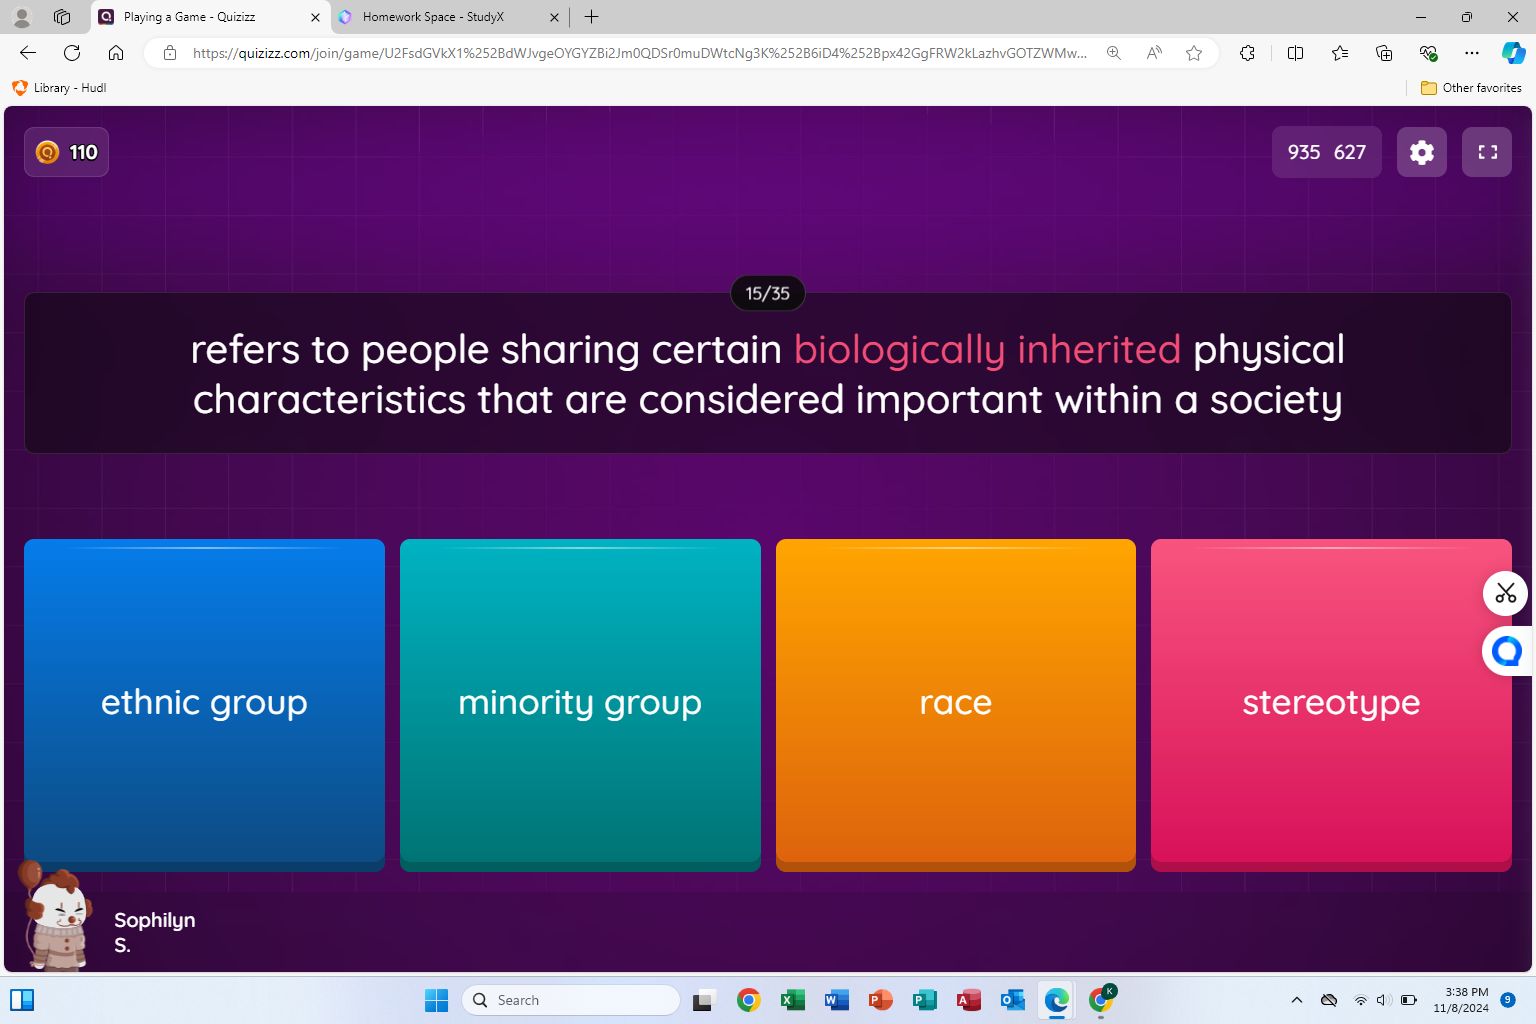
Task: Show hidden system tray icons
Action: (x=1297, y=1000)
